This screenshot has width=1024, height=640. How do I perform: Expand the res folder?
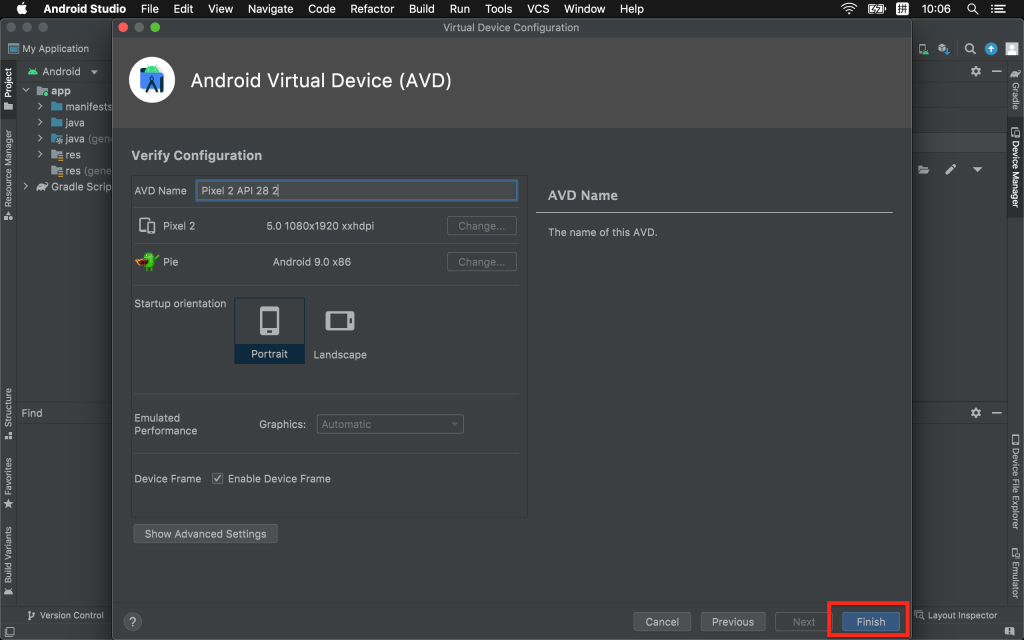[x=40, y=154]
